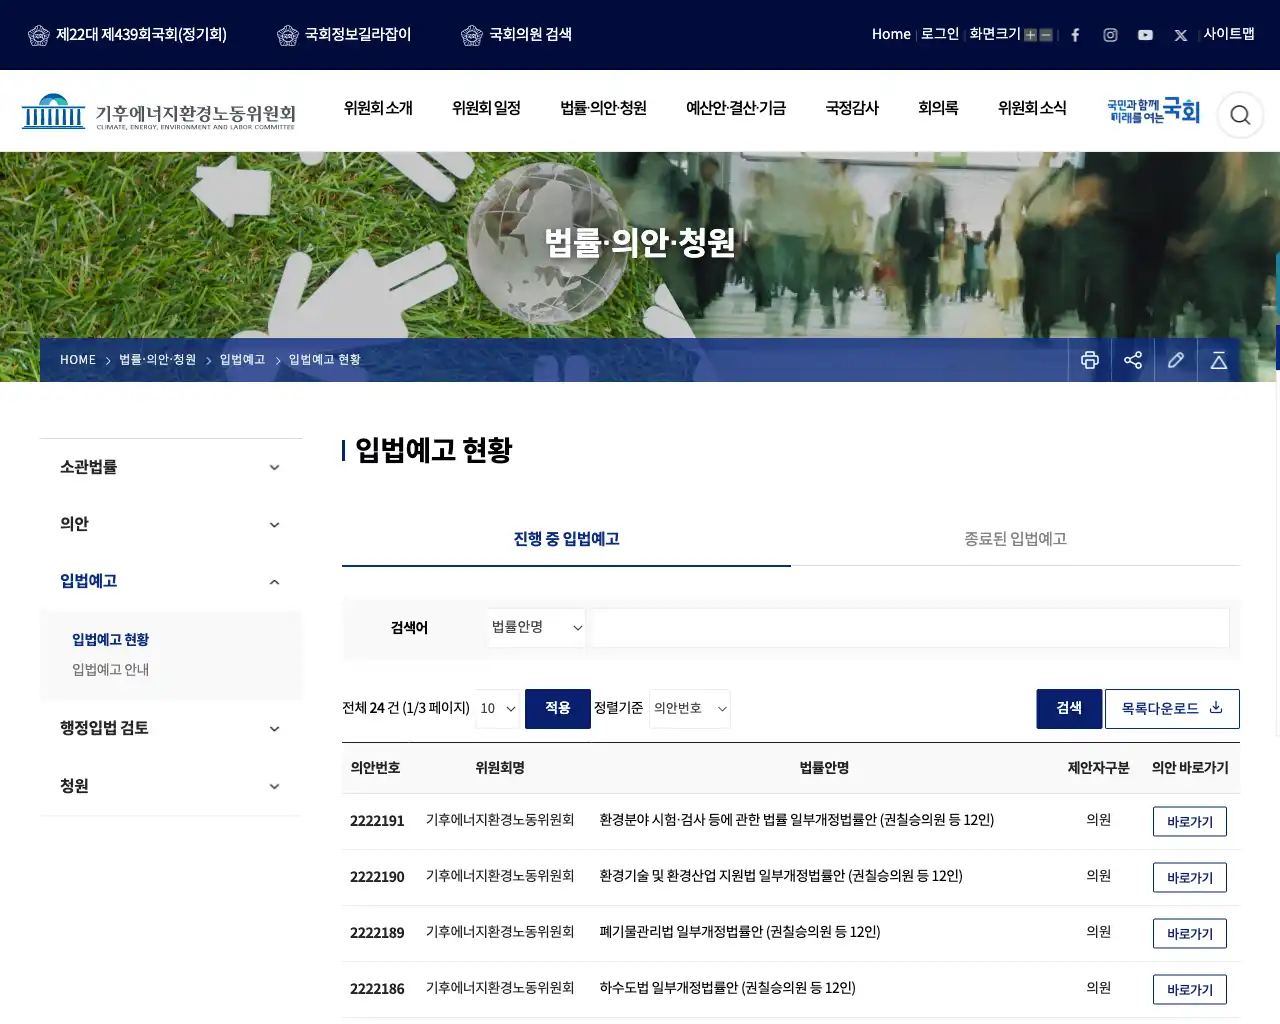This screenshot has width=1280, height=1024.
Task: Open the 법률·의안·청원 menu
Action: pos(603,108)
